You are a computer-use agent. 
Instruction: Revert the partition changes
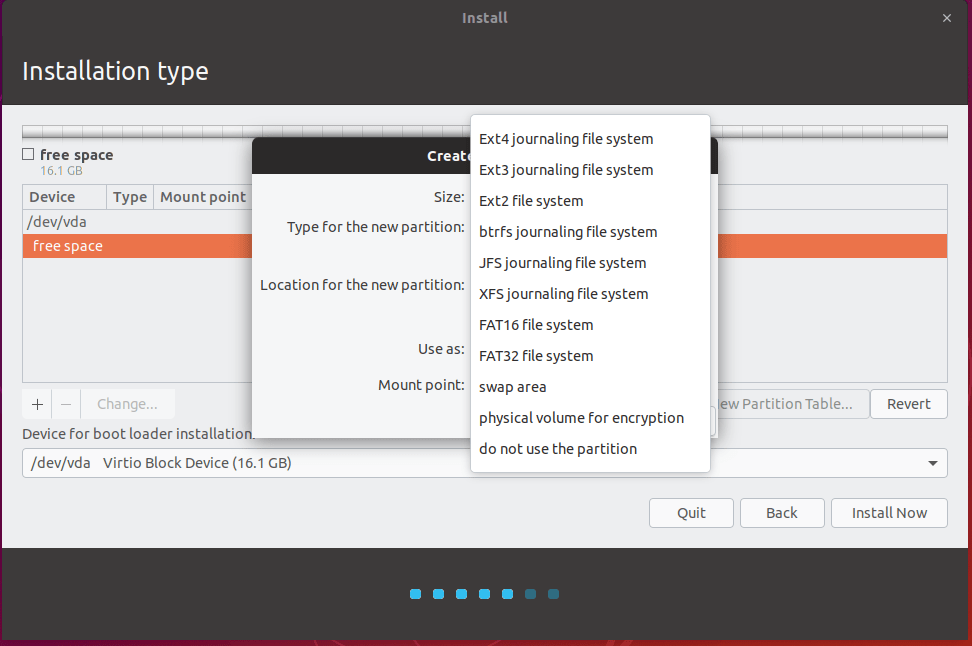(908, 404)
